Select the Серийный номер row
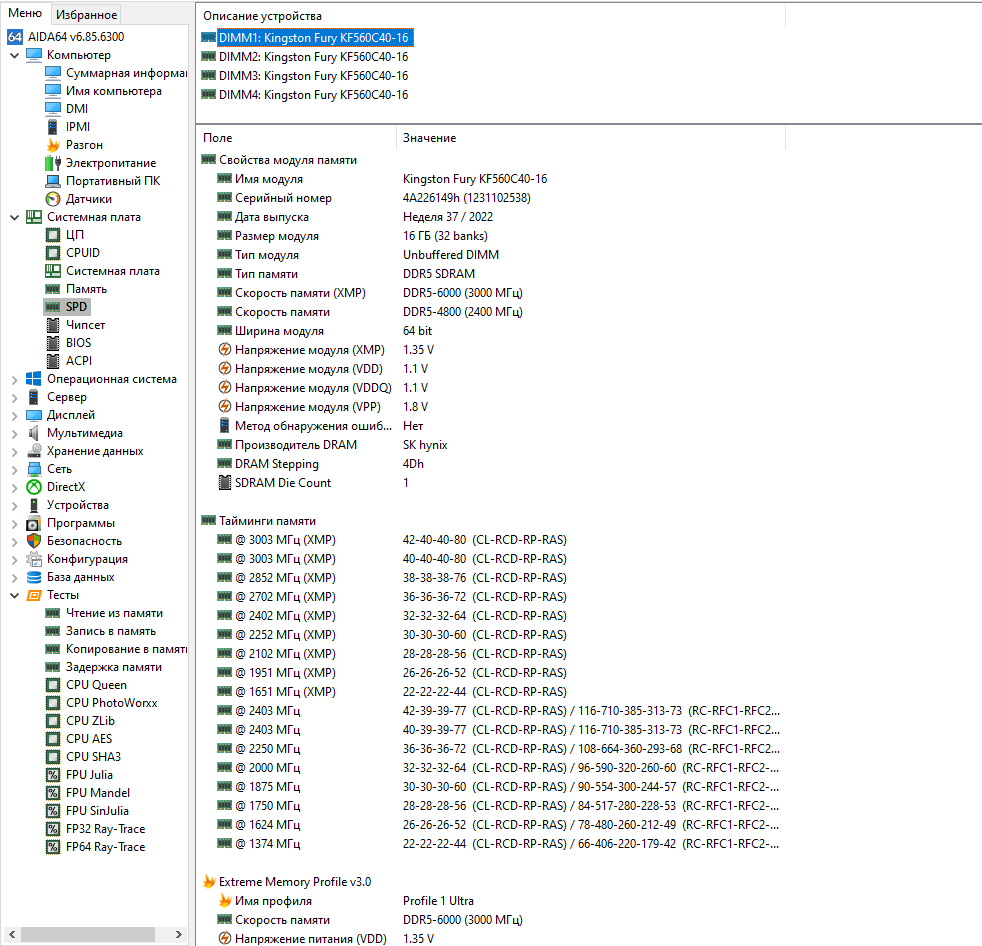This screenshot has width=982, height=946. 490,198
